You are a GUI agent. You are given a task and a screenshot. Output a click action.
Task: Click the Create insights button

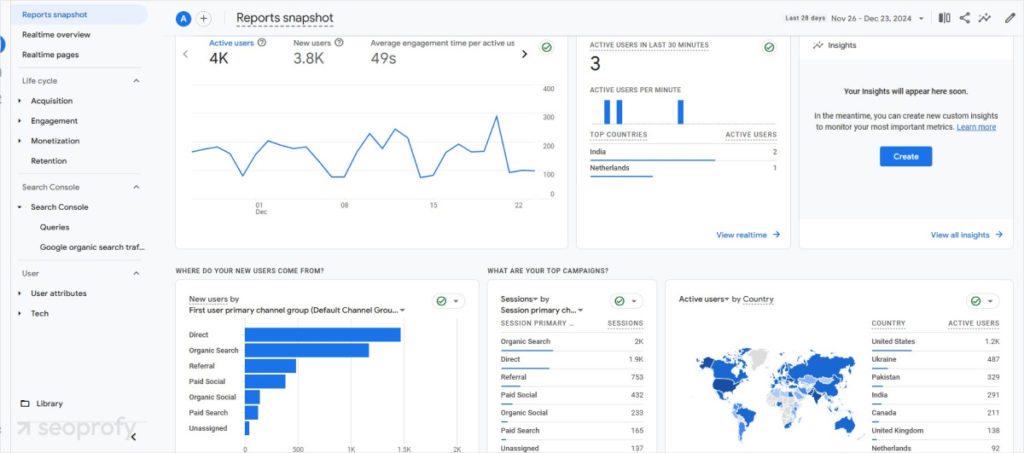(x=905, y=157)
